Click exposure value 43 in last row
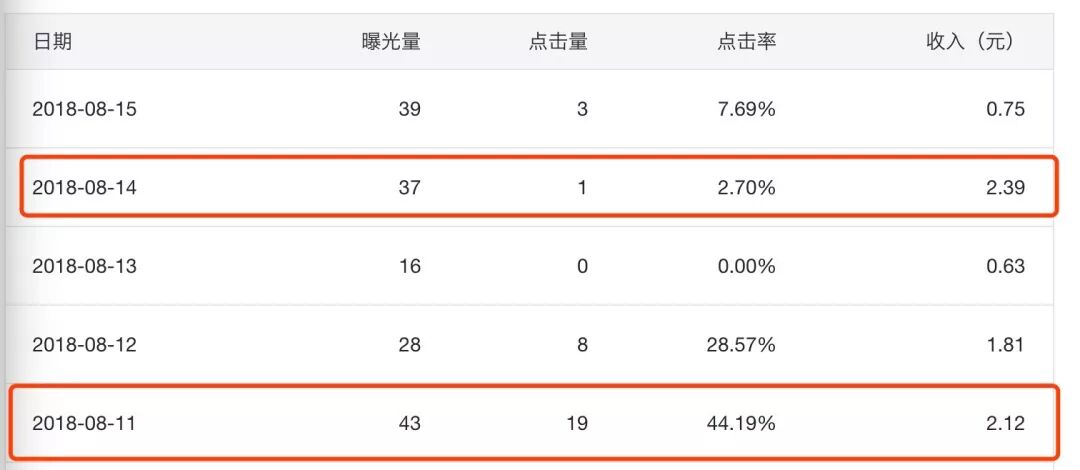This screenshot has height=470, width=1080. coord(409,423)
